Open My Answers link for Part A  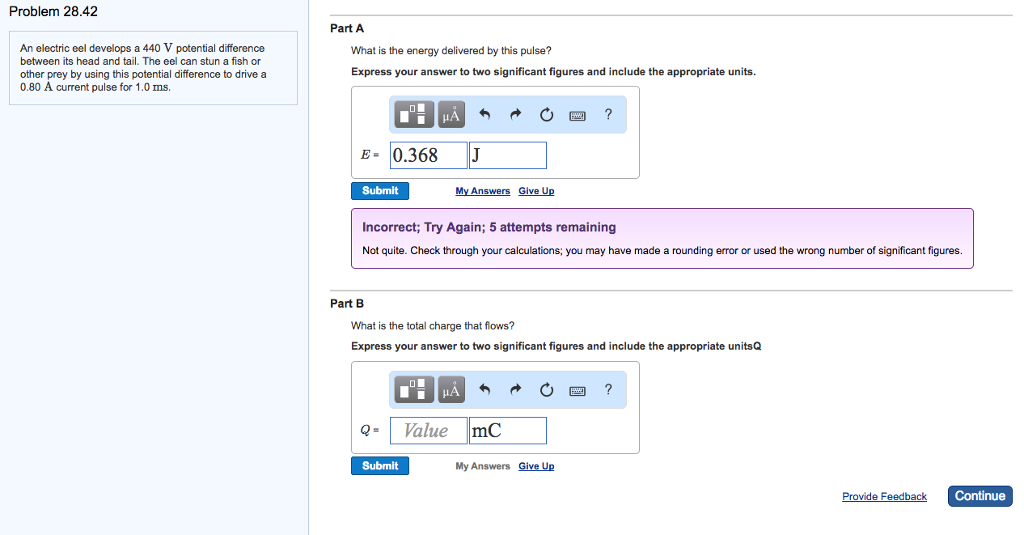coord(482,191)
